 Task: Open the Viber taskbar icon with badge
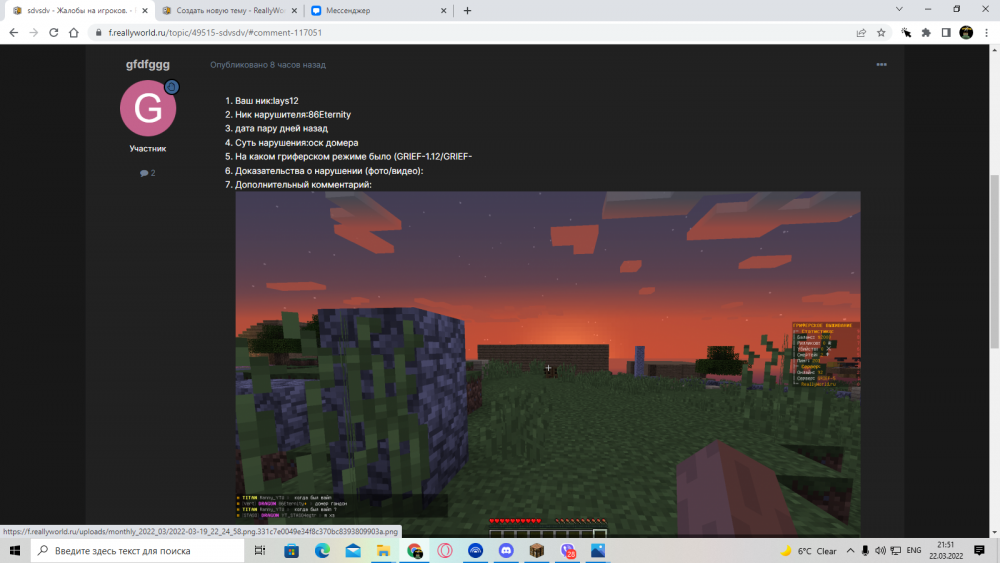coord(567,550)
